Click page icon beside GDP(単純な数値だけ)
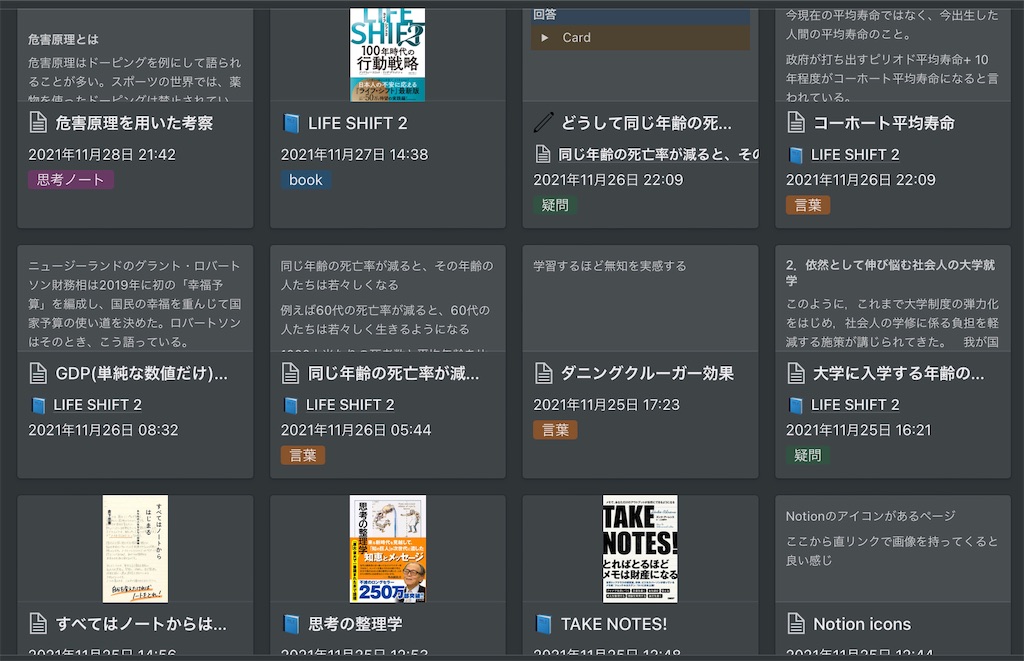The image size is (1024, 661). [x=39, y=373]
